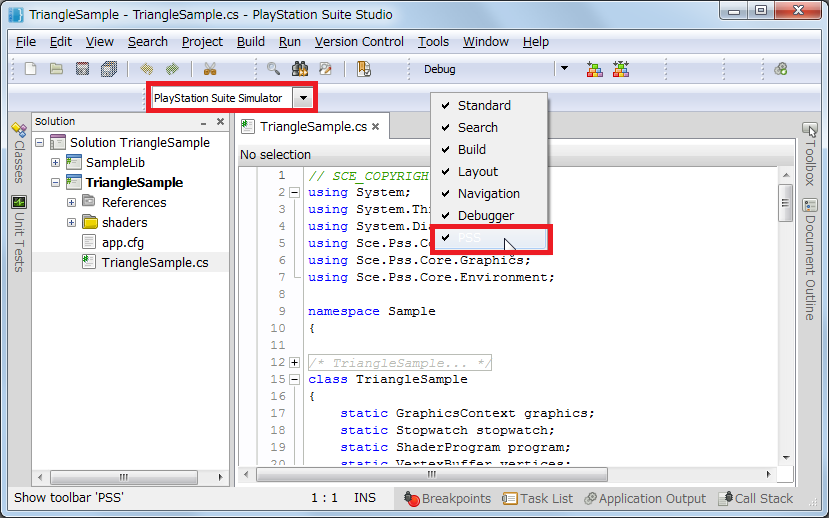
Task: Show the Application Output pad
Action: 645,498
